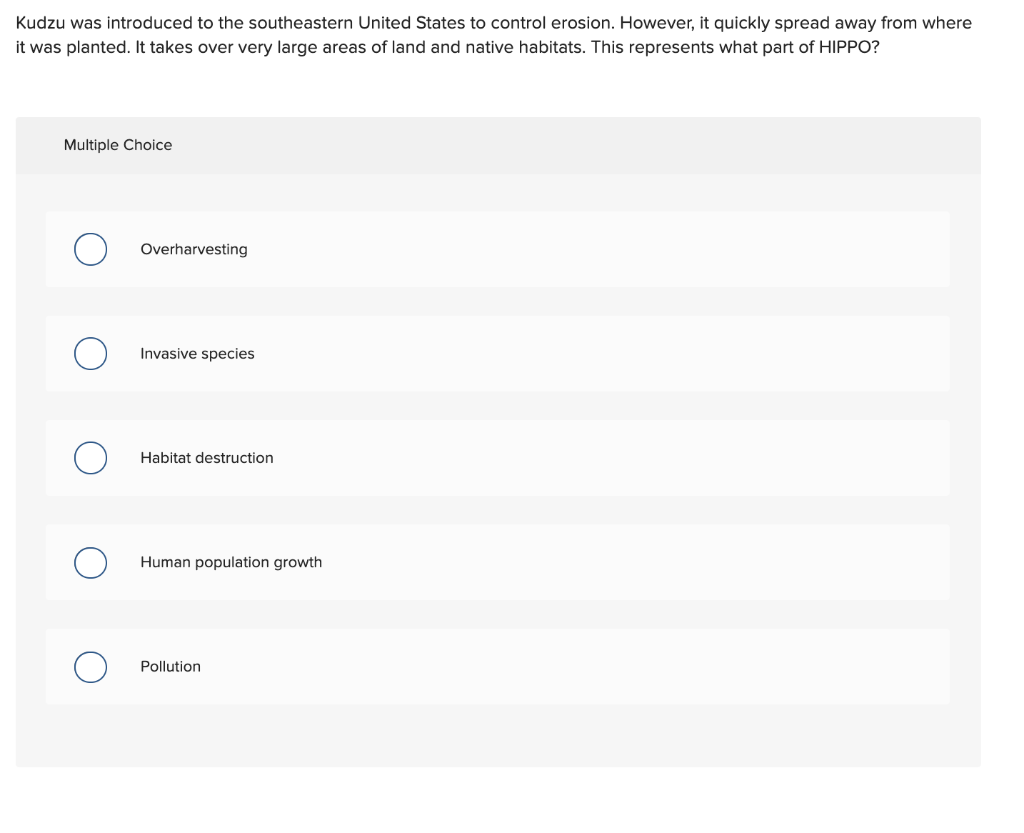
Task: Click the Invasive species answer label
Action: [197, 354]
